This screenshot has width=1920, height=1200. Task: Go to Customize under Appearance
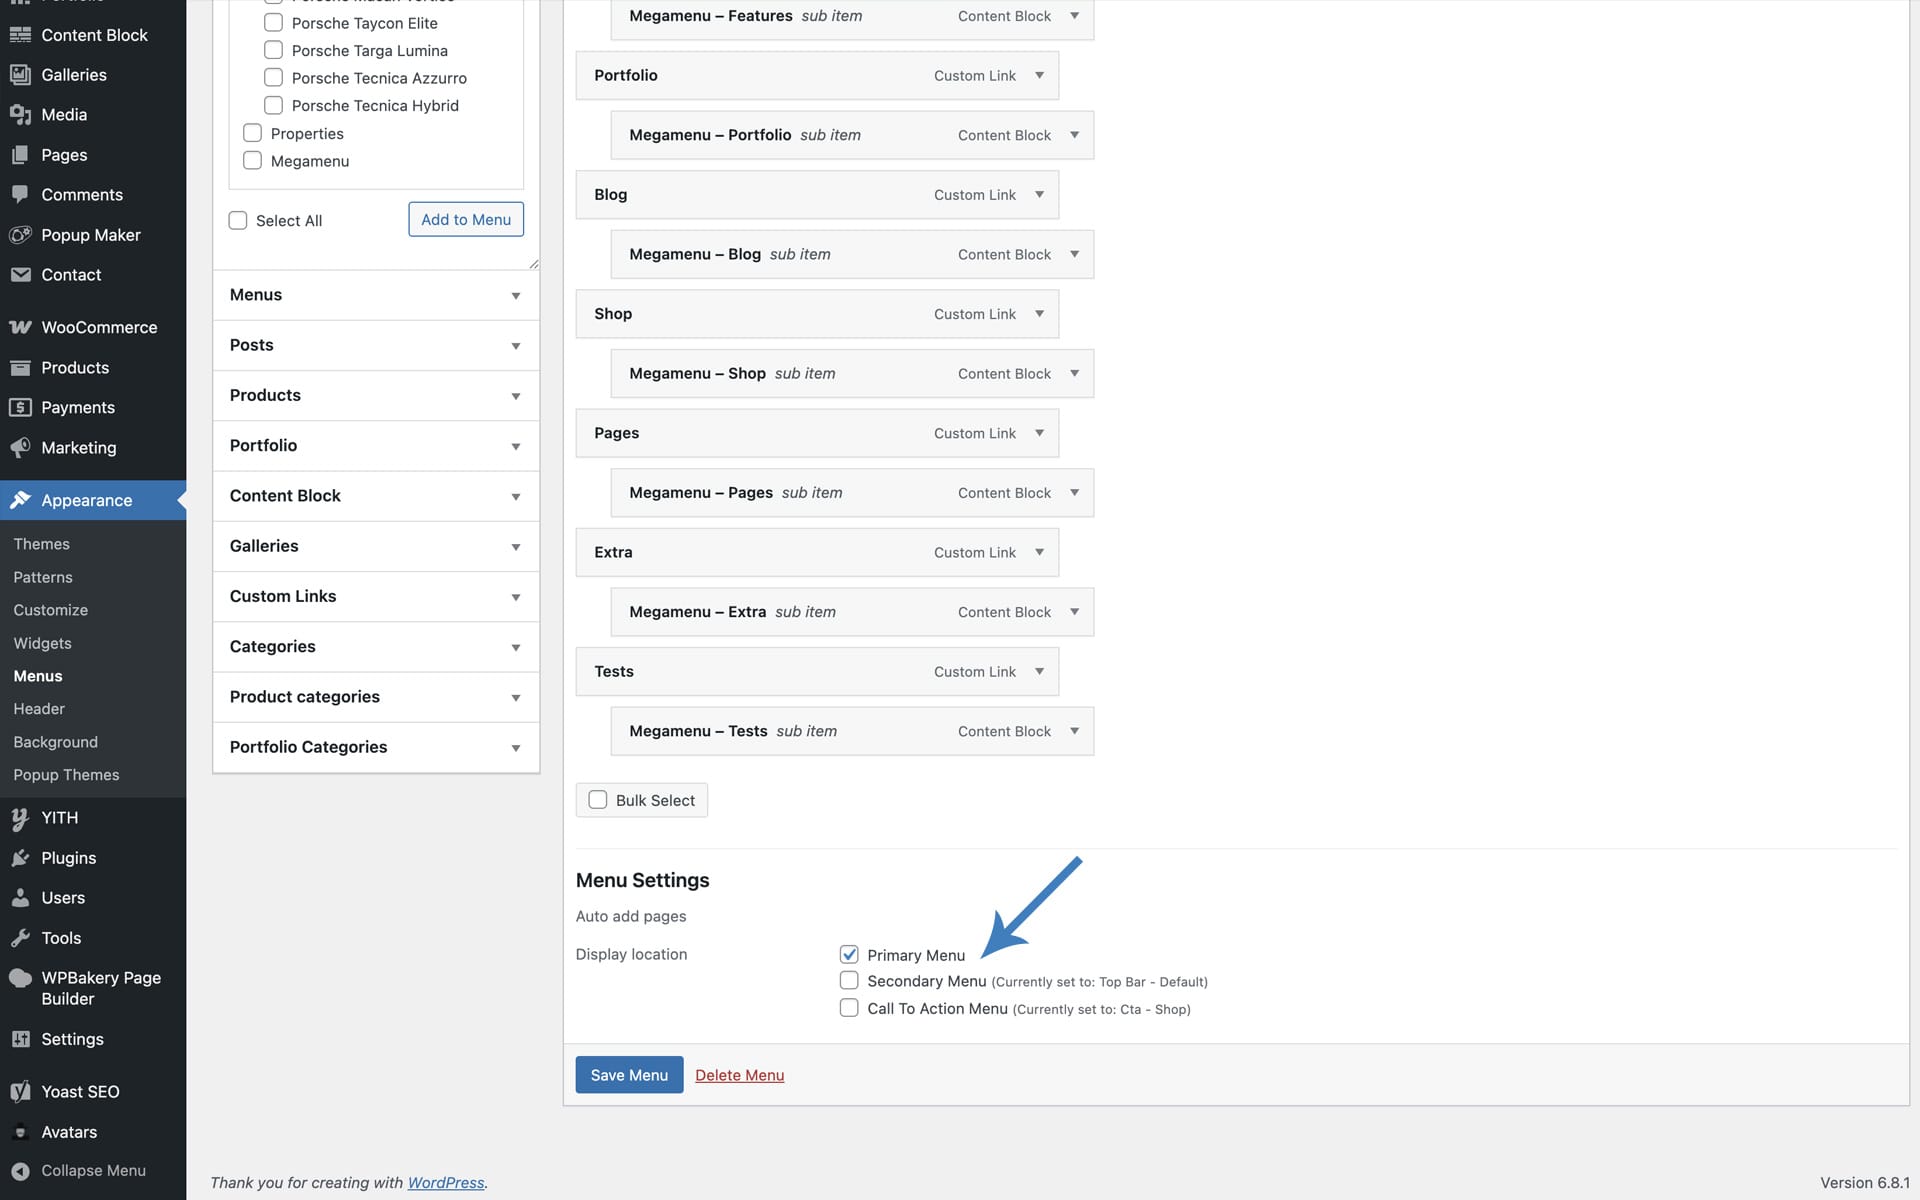click(50, 610)
